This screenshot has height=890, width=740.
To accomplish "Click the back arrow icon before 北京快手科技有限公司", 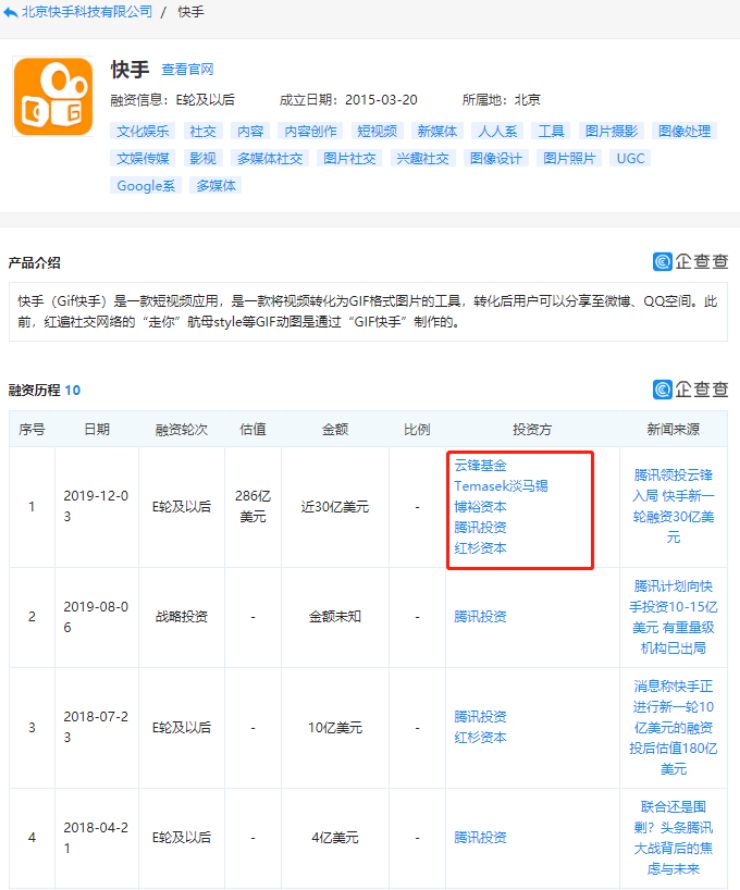I will pos(10,12).
